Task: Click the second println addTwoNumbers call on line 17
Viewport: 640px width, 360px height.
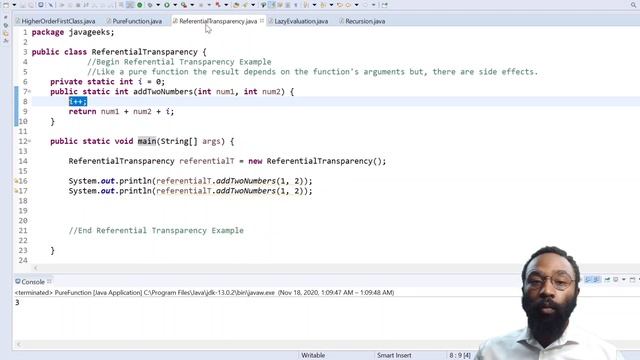Action: [190, 191]
